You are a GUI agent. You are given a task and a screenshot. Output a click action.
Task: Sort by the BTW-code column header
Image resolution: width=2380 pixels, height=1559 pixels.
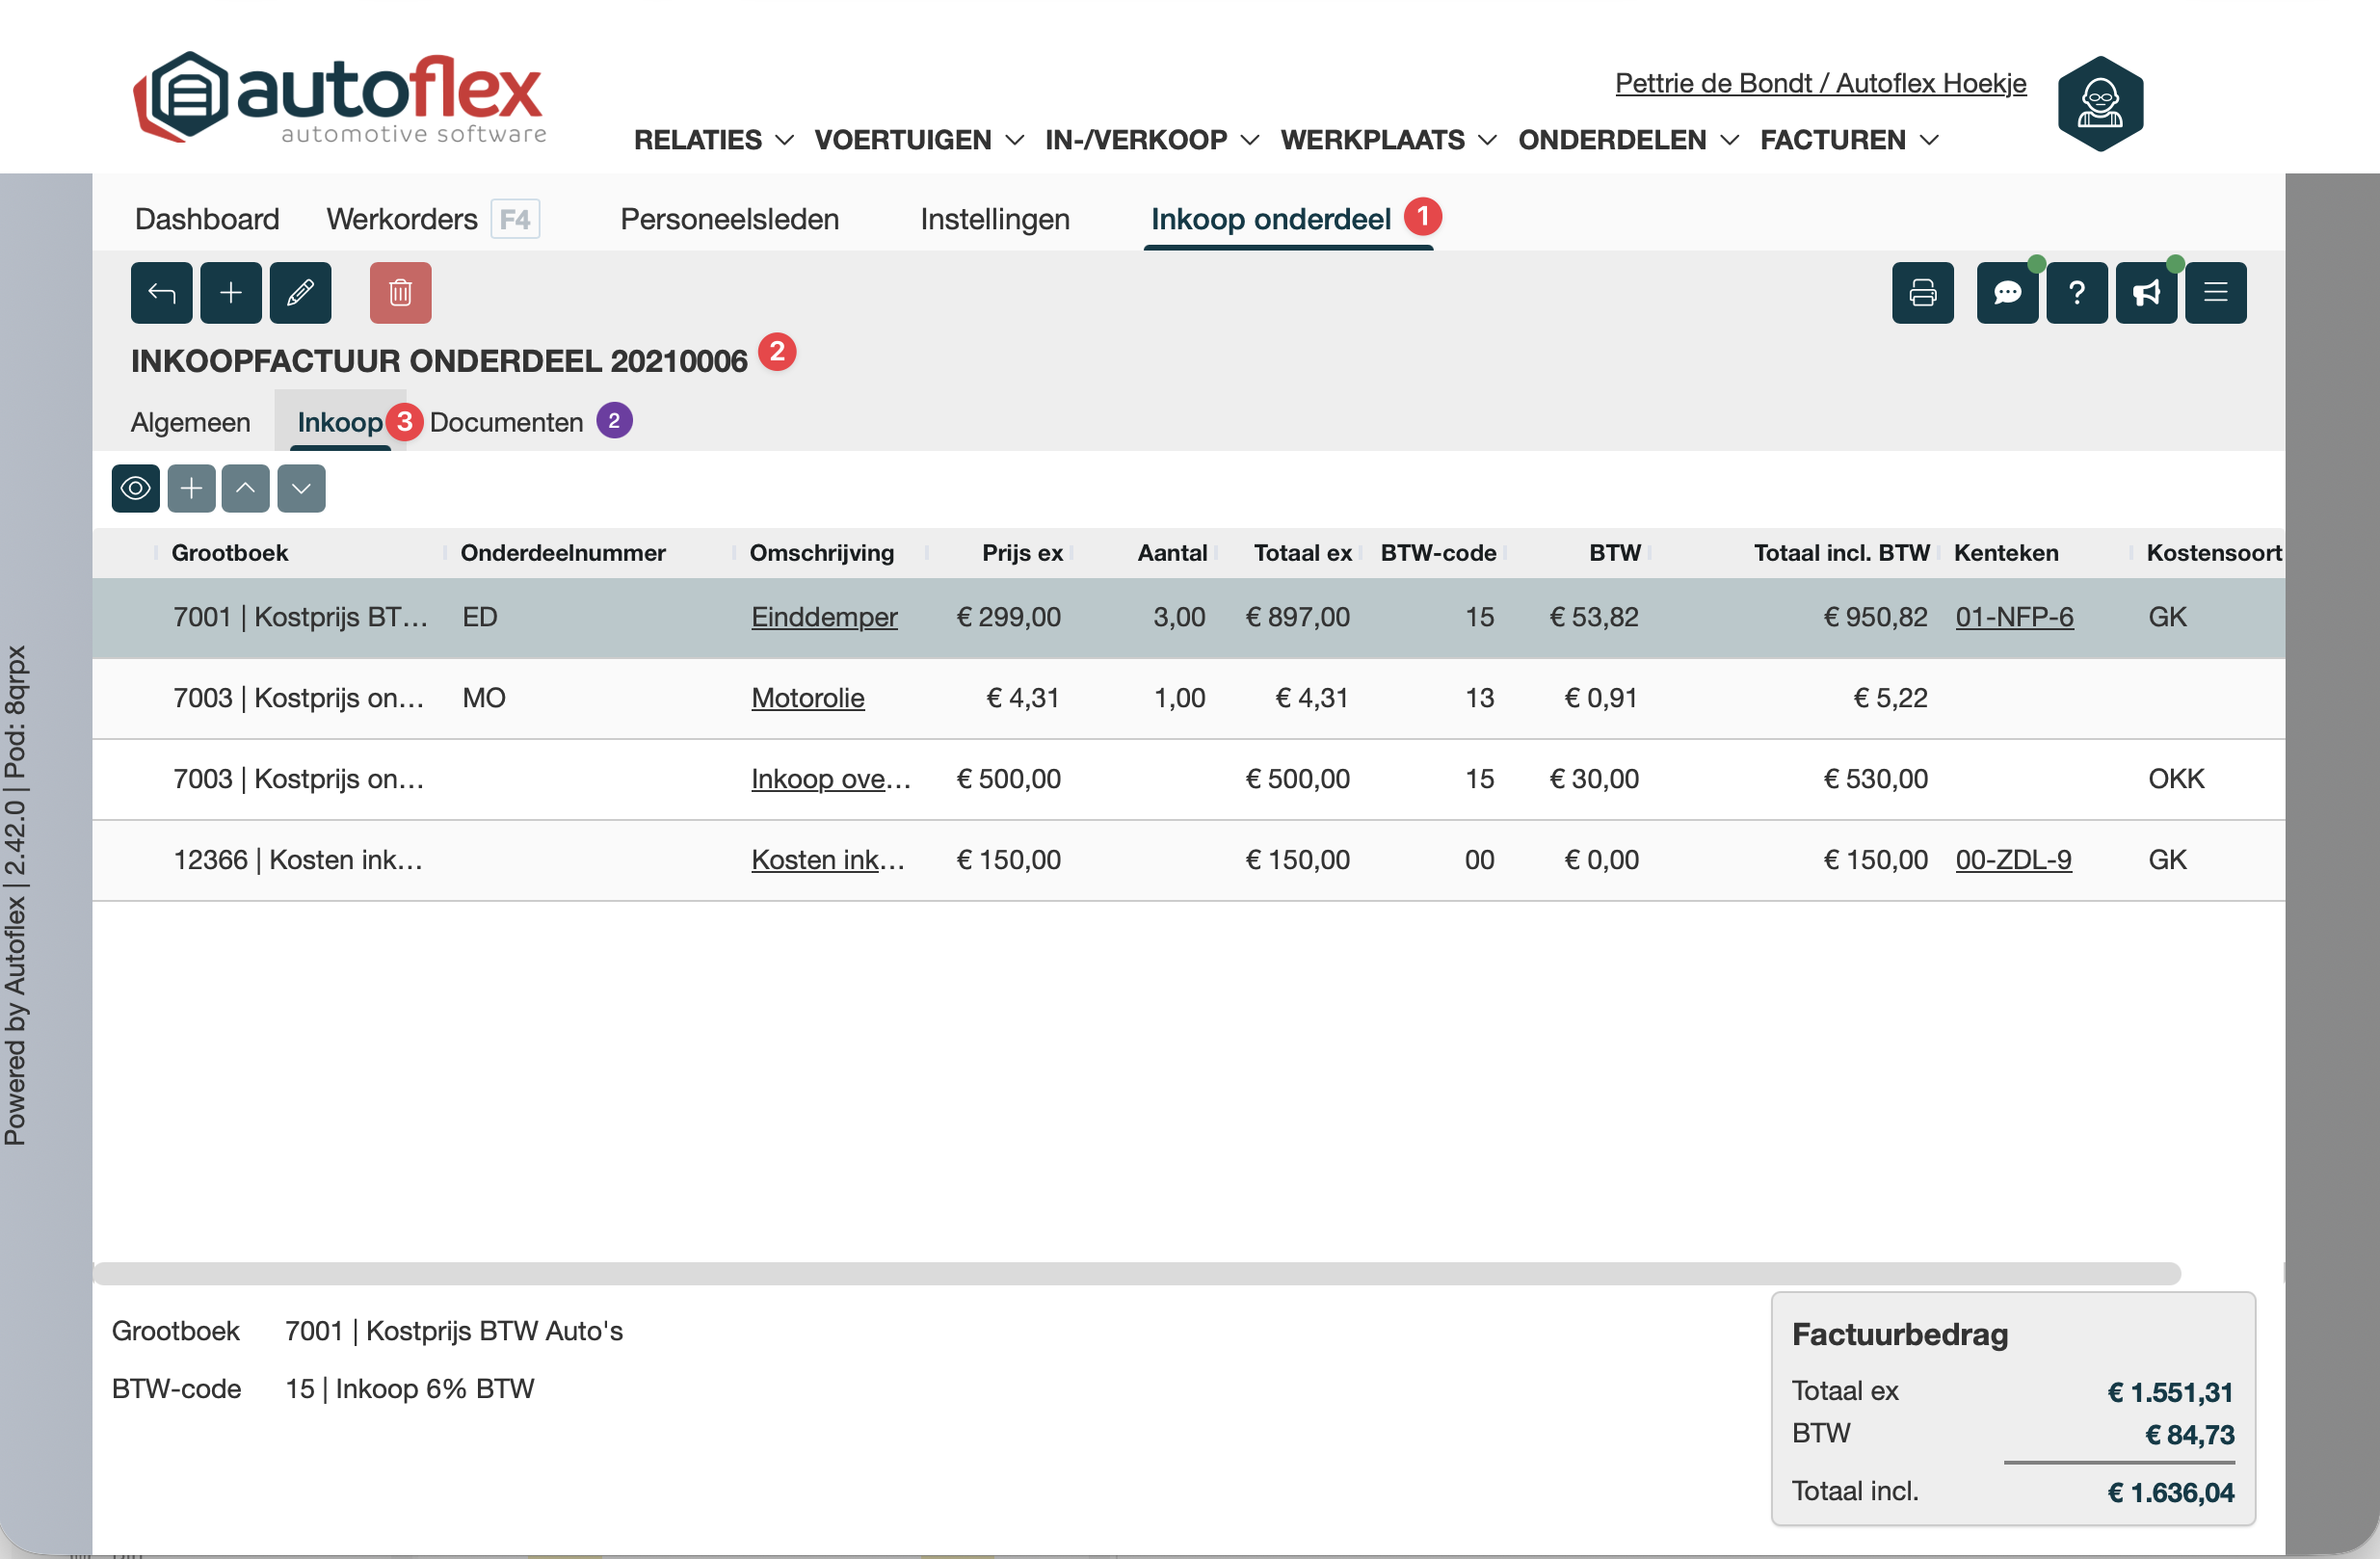(x=1438, y=553)
